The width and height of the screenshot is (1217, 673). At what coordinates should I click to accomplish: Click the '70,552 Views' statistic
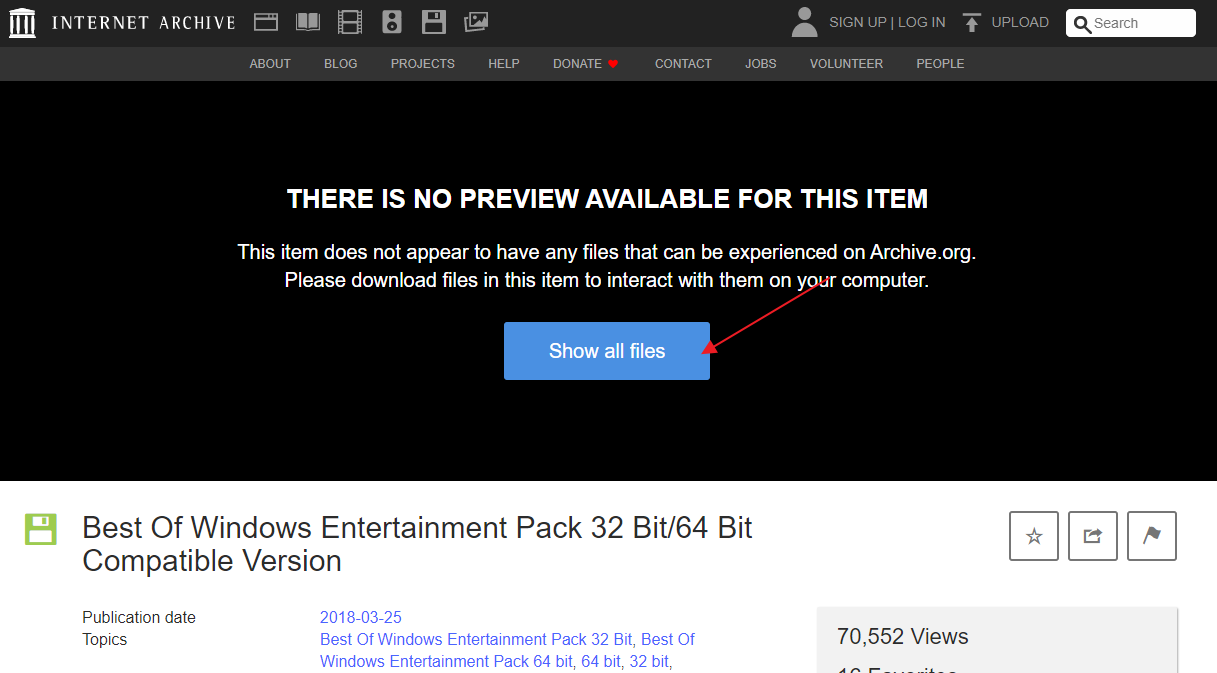903,637
